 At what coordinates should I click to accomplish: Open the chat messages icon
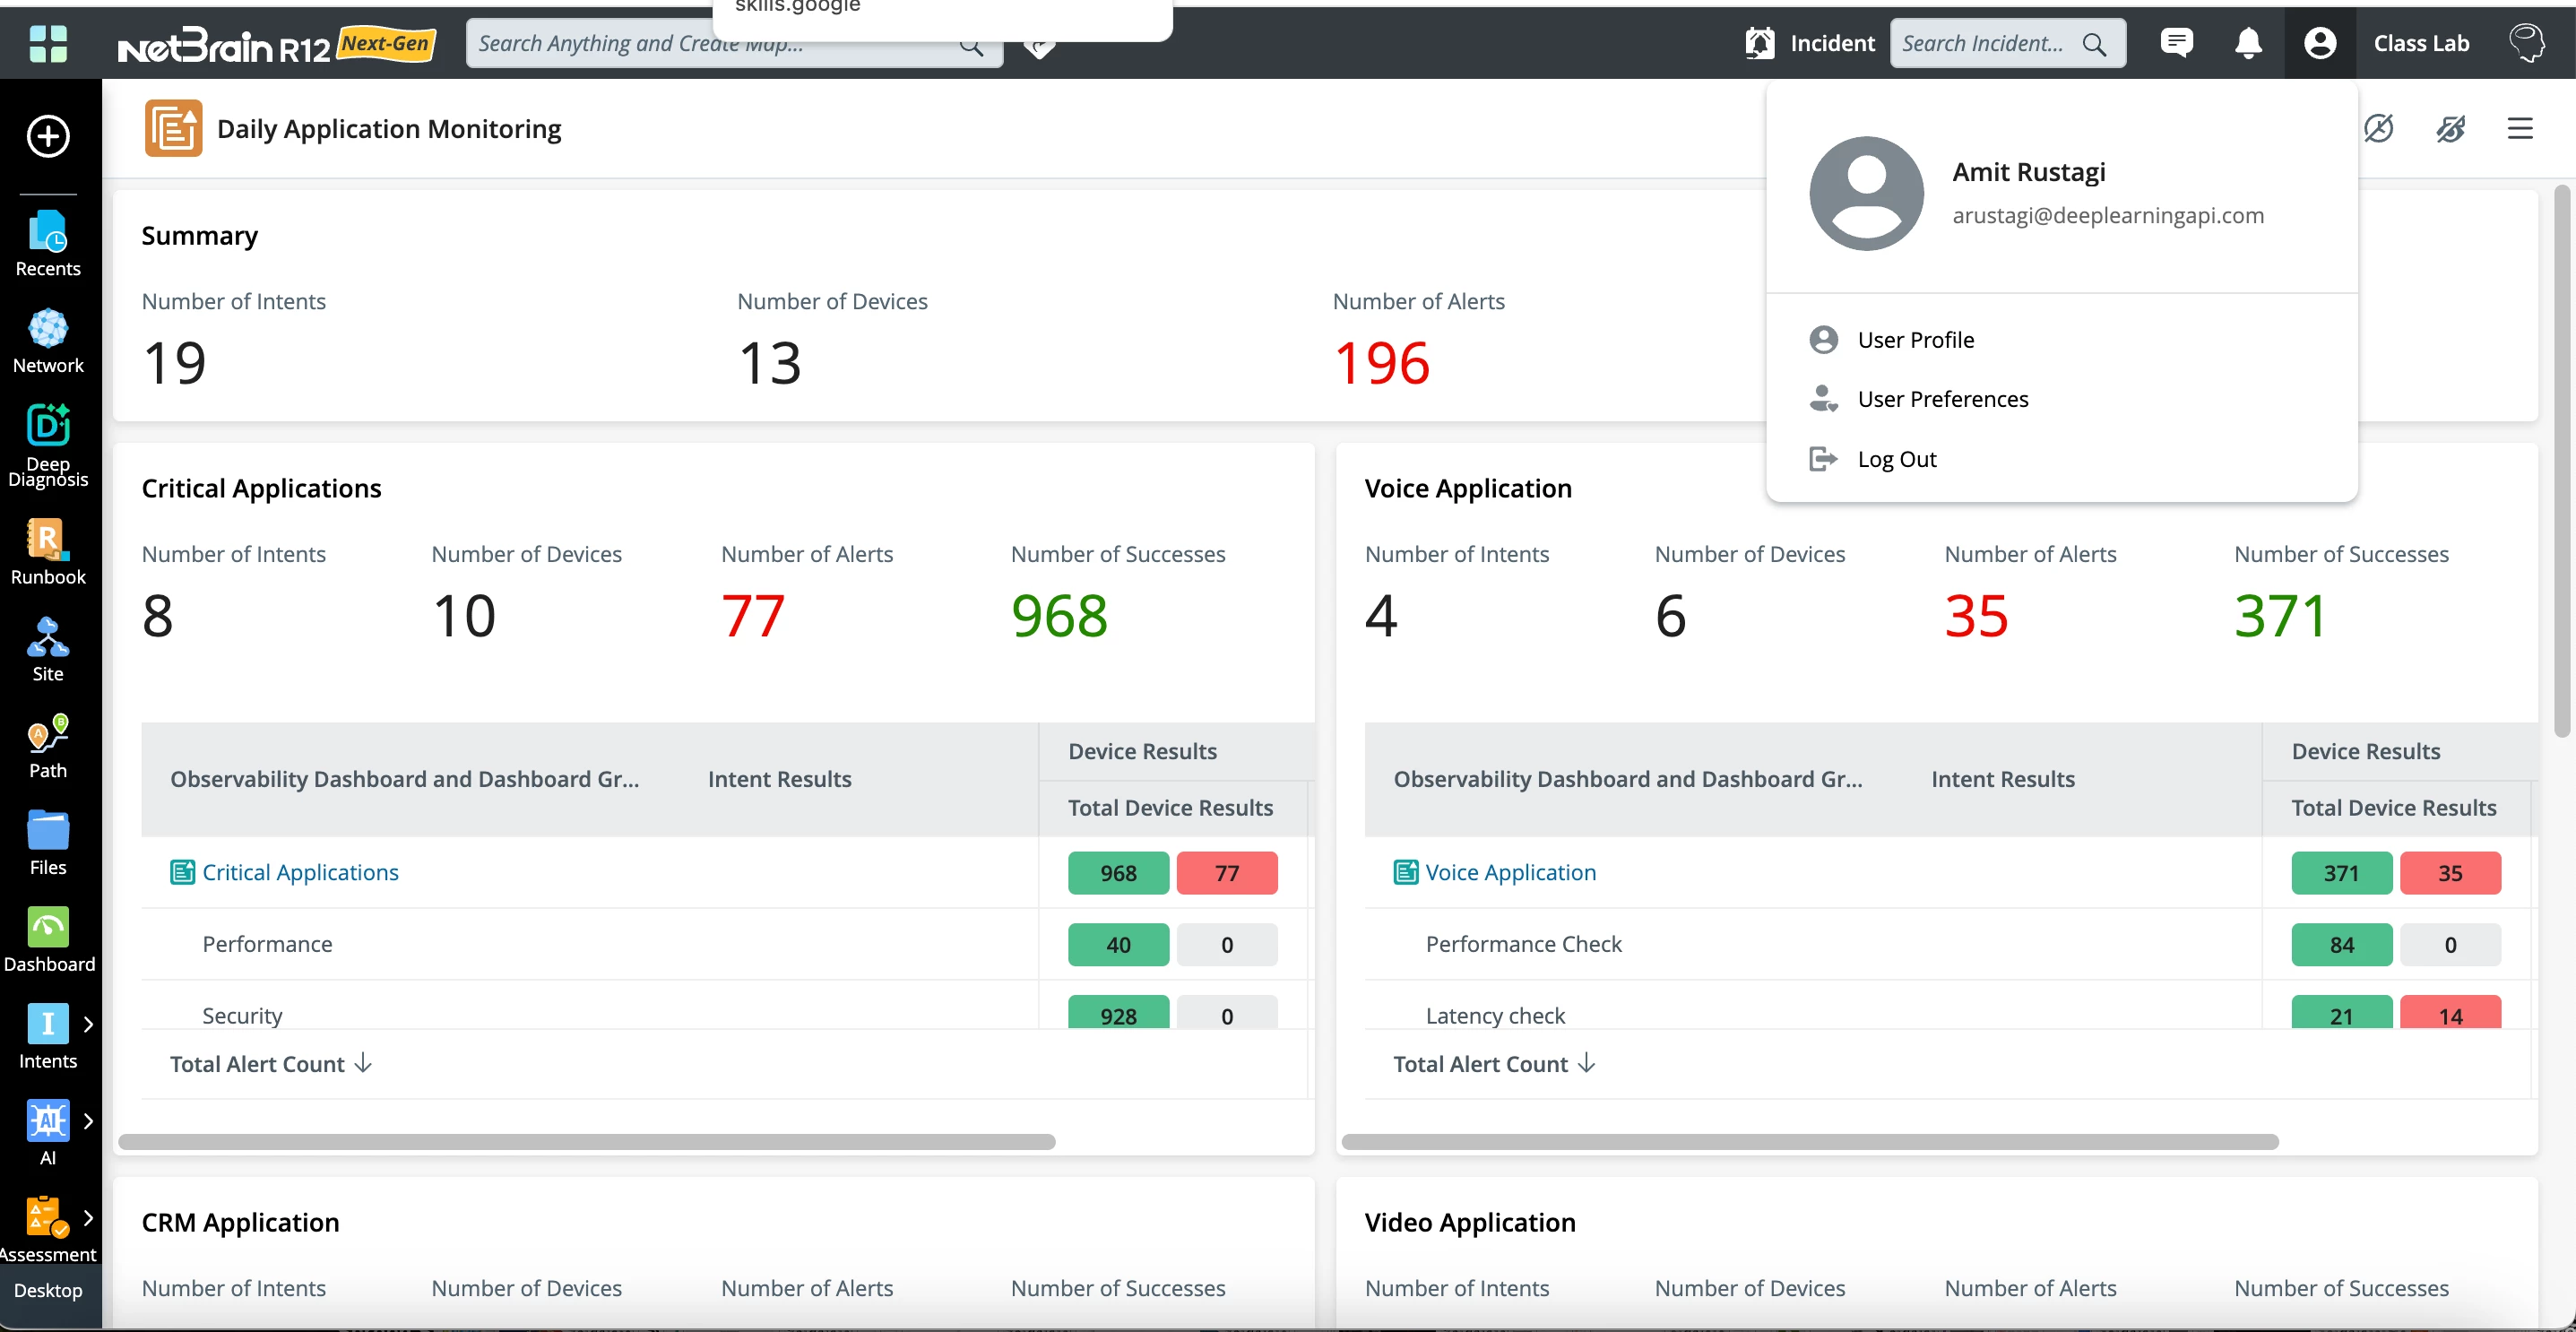point(2176,43)
